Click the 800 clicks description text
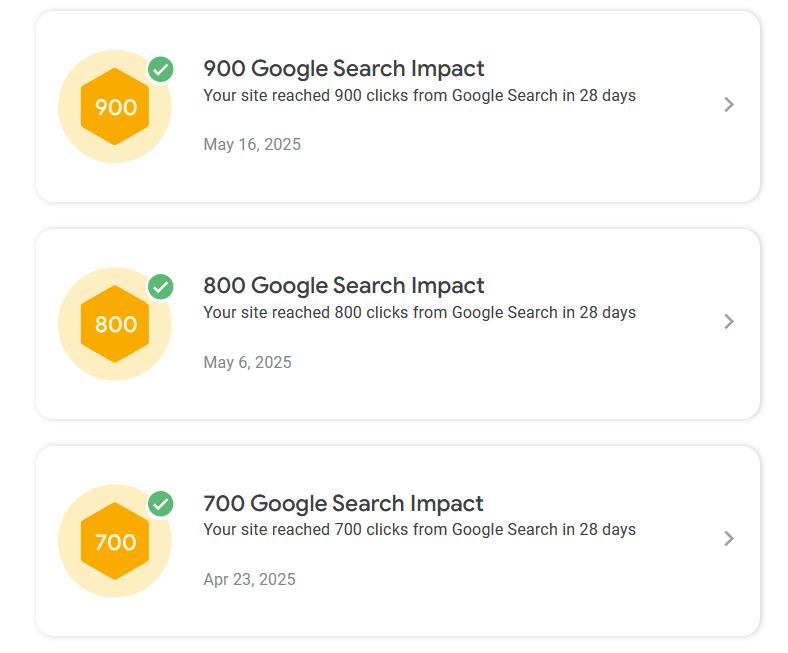The image size is (788, 653). tap(419, 312)
